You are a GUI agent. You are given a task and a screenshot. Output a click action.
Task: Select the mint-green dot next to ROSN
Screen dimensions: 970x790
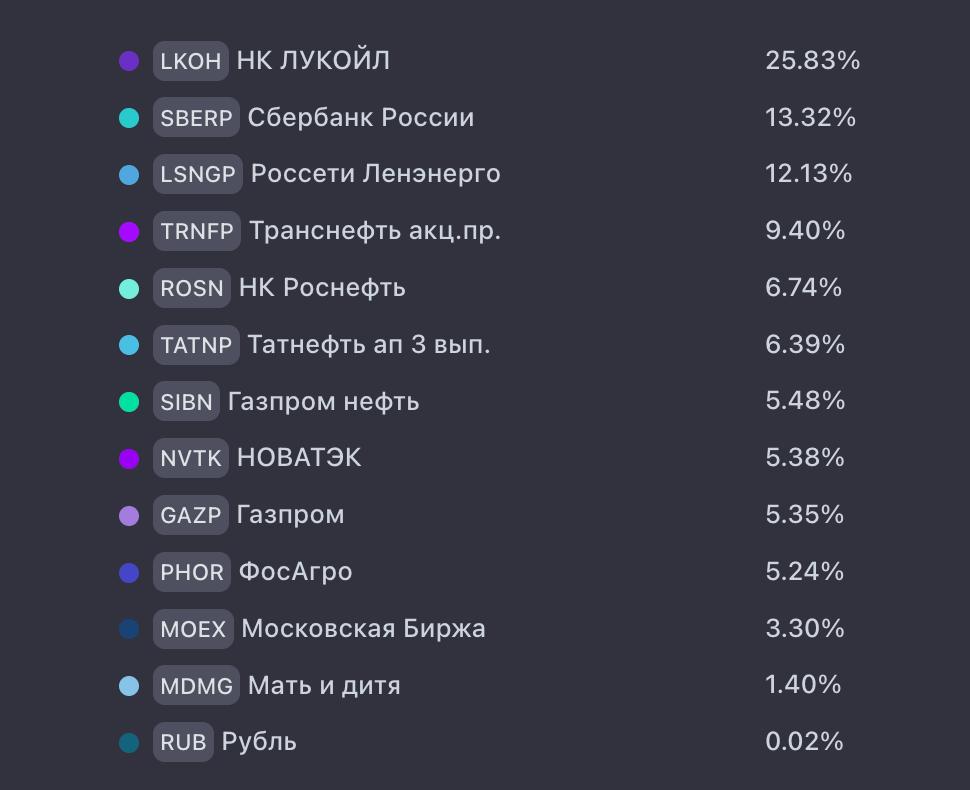pos(130,288)
